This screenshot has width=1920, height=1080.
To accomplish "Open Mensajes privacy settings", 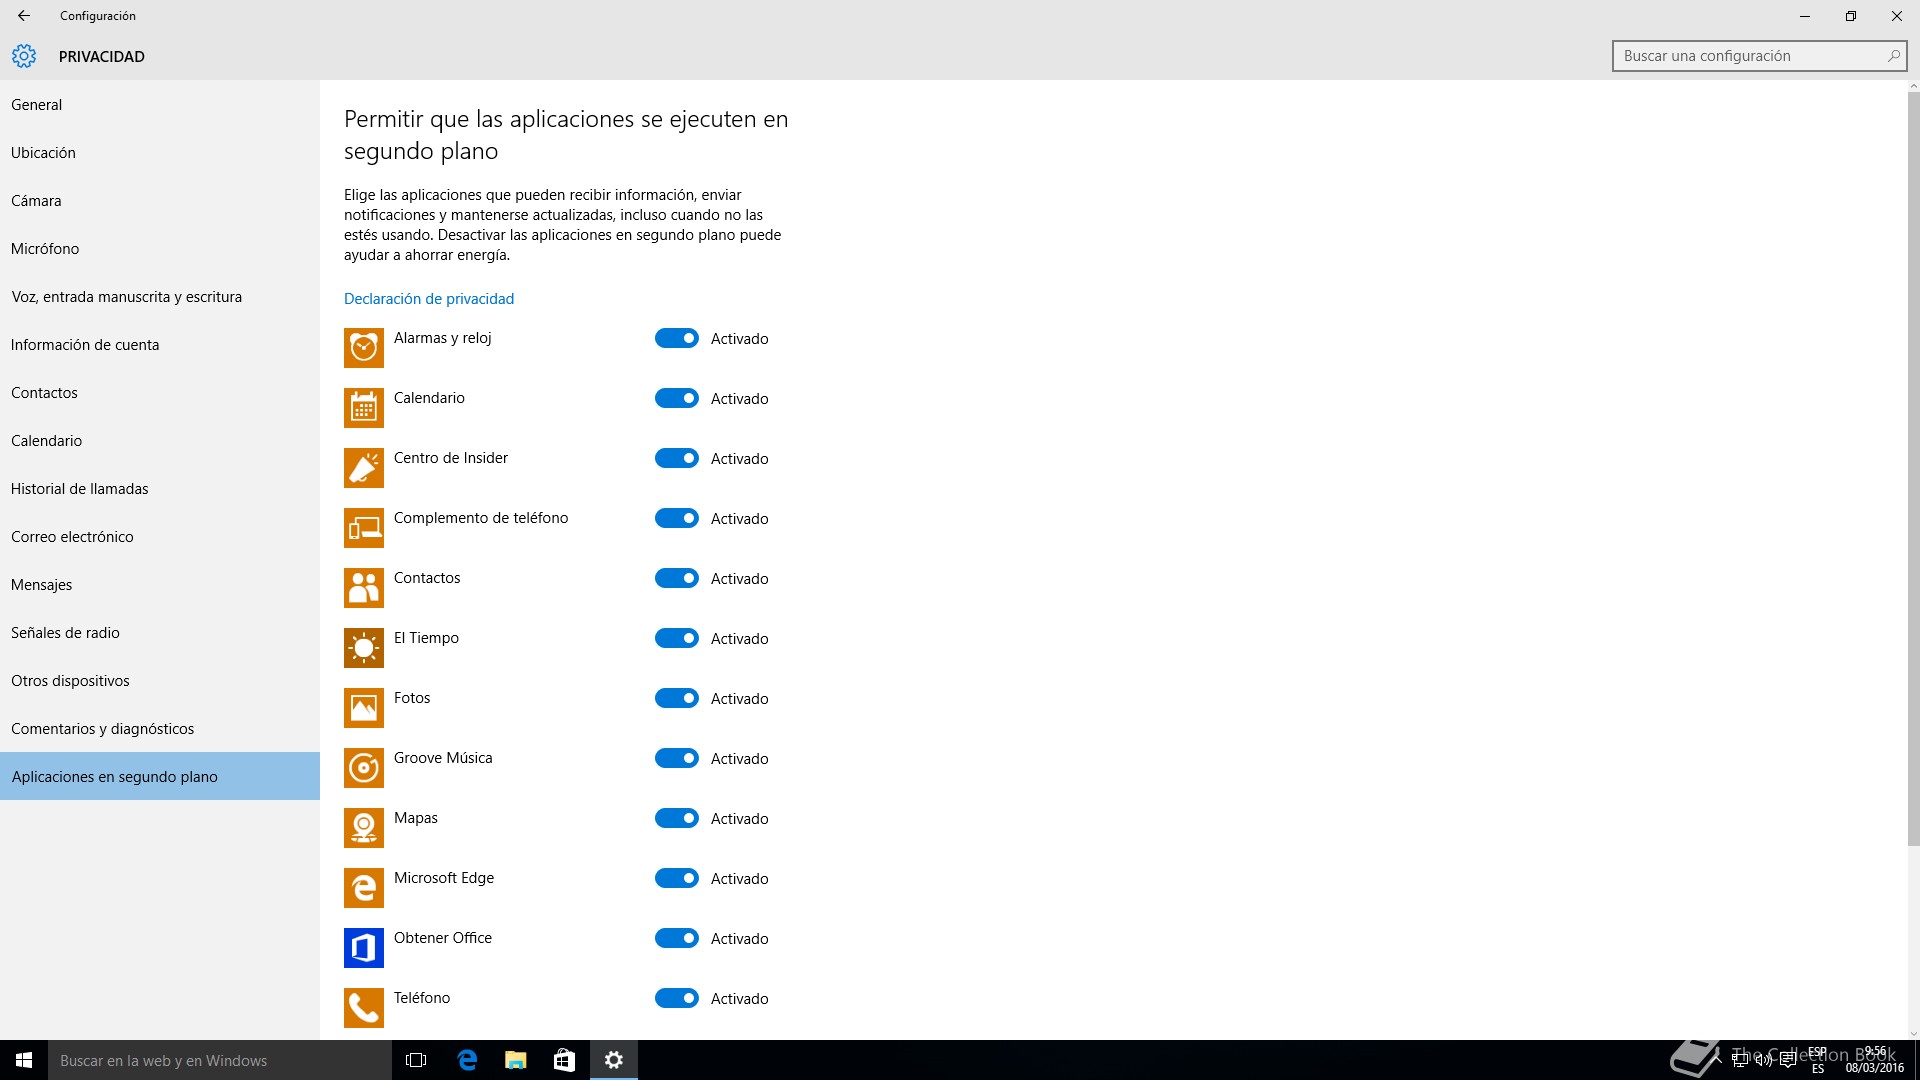I will click(x=160, y=585).
